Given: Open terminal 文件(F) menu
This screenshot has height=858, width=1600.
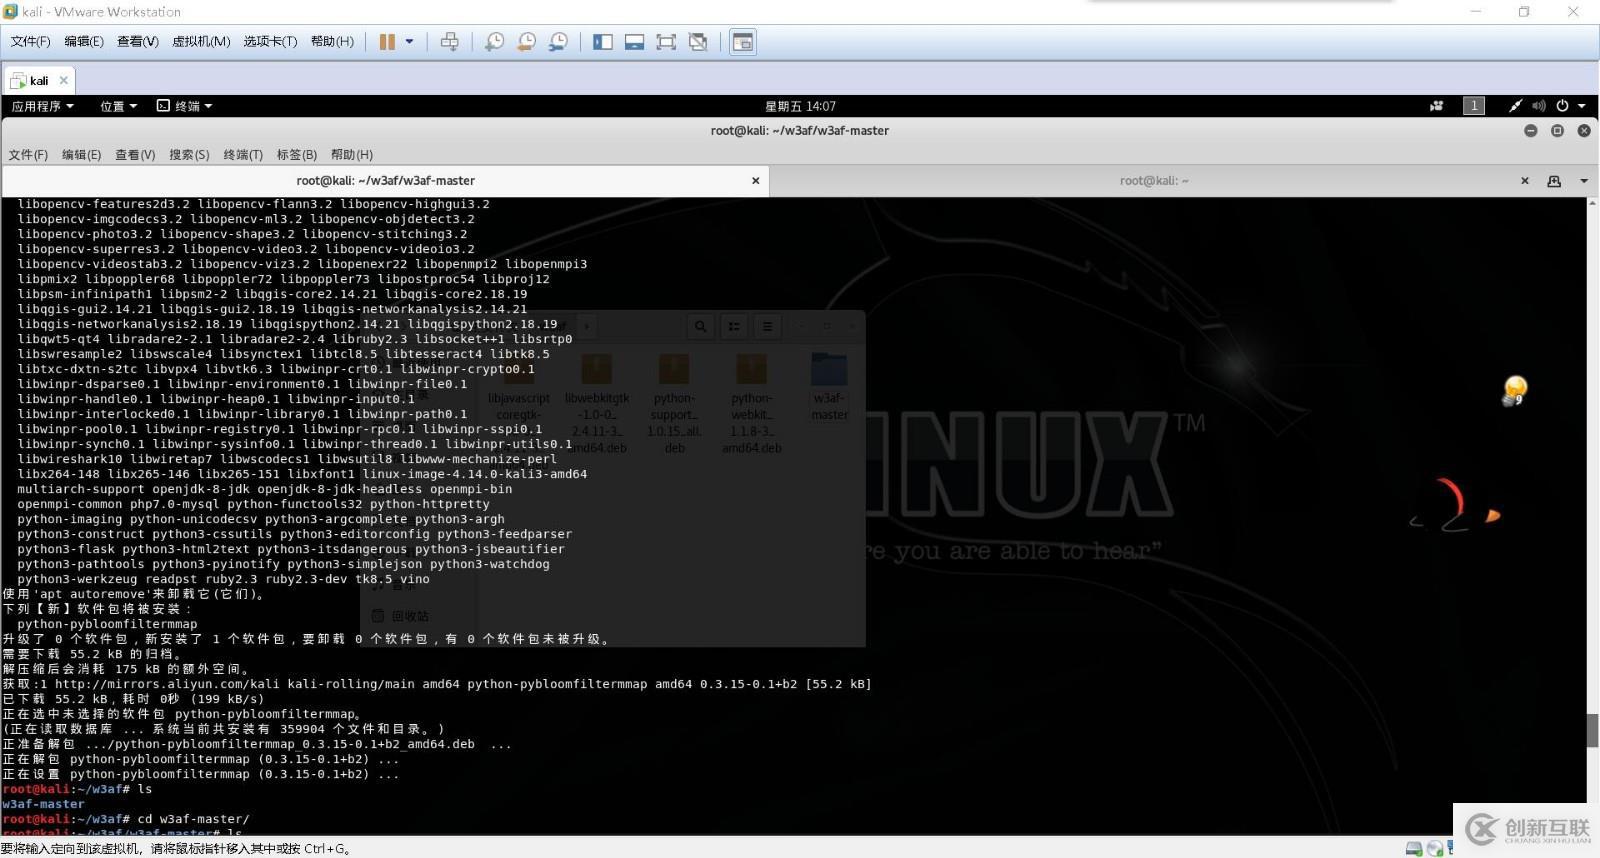Looking at the screenshot, I should 28,155.
